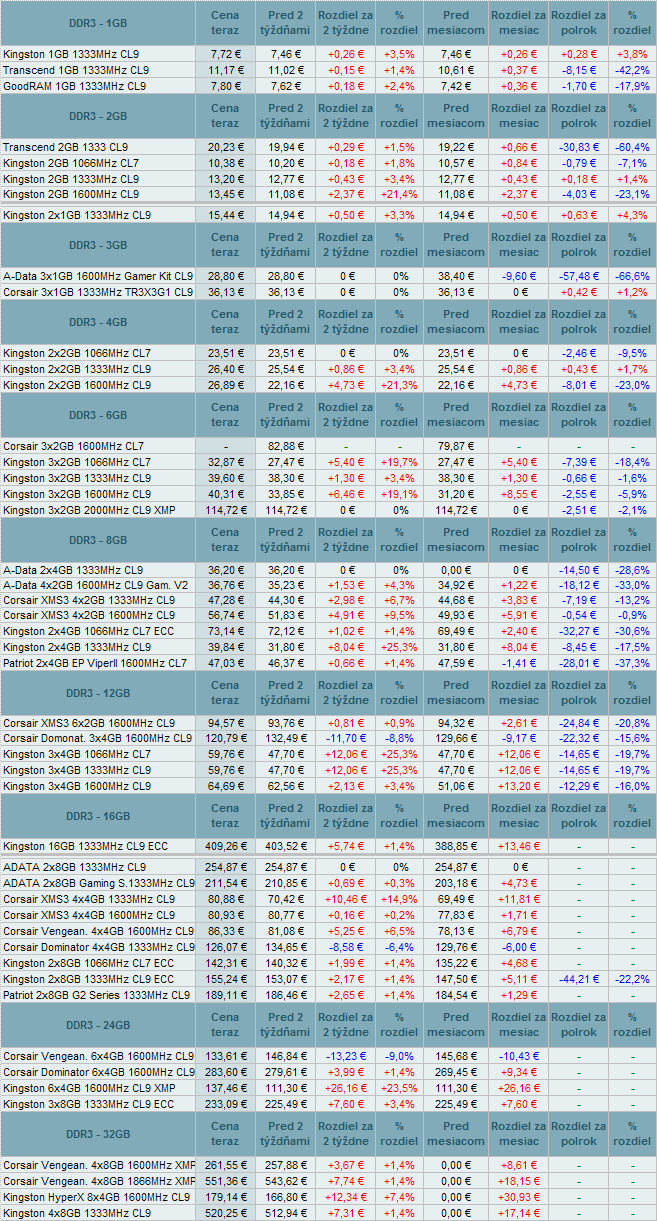Click the DDR3 - 32GB section header
657x1221 pixels.
click(97, 1135)
